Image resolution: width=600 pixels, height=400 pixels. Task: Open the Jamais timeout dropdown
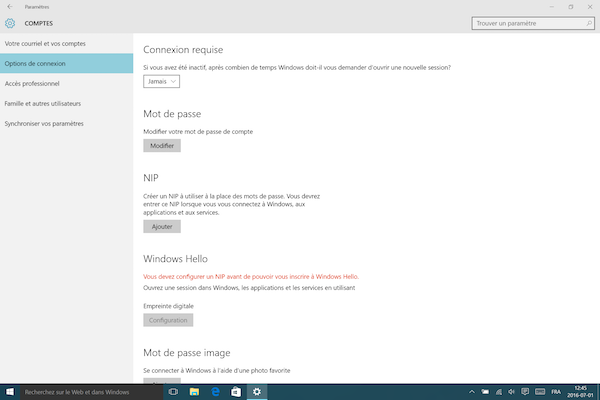(161, 82)
